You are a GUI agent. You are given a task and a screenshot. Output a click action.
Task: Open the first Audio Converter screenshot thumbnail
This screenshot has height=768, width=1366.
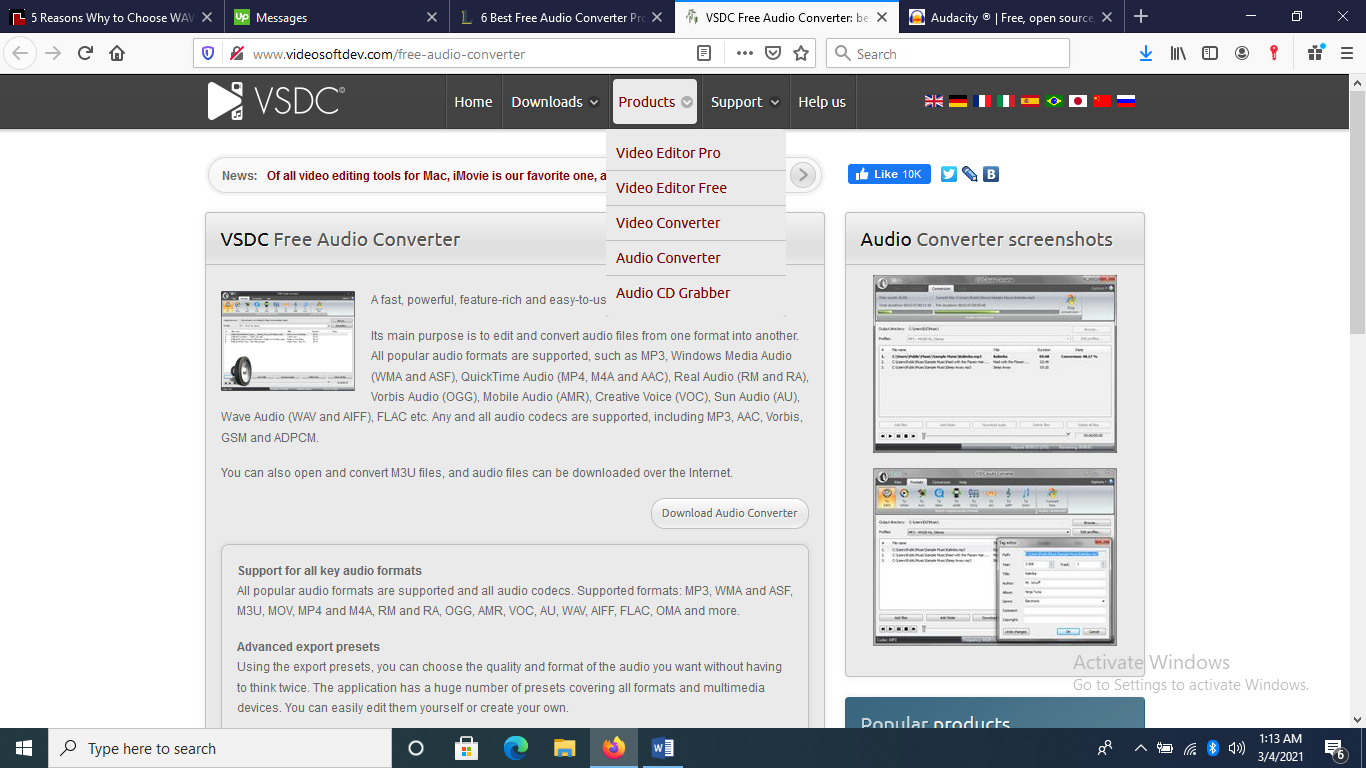pos(994,364)
